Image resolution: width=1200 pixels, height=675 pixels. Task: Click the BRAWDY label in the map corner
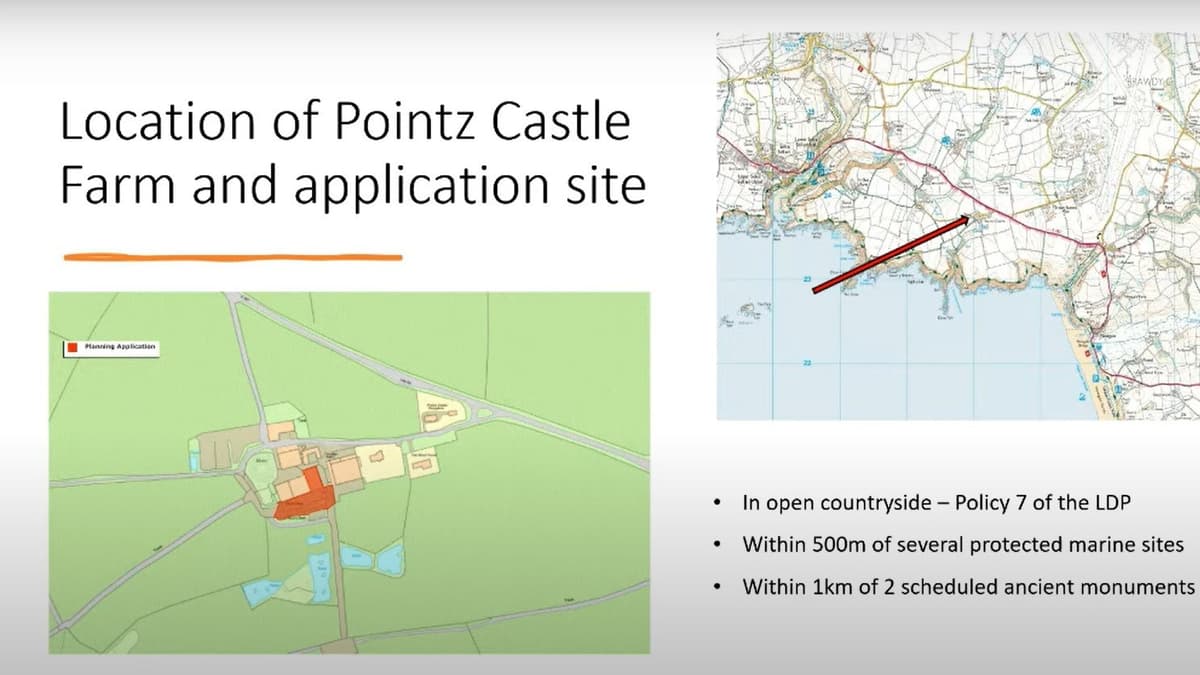point(1143,82)
